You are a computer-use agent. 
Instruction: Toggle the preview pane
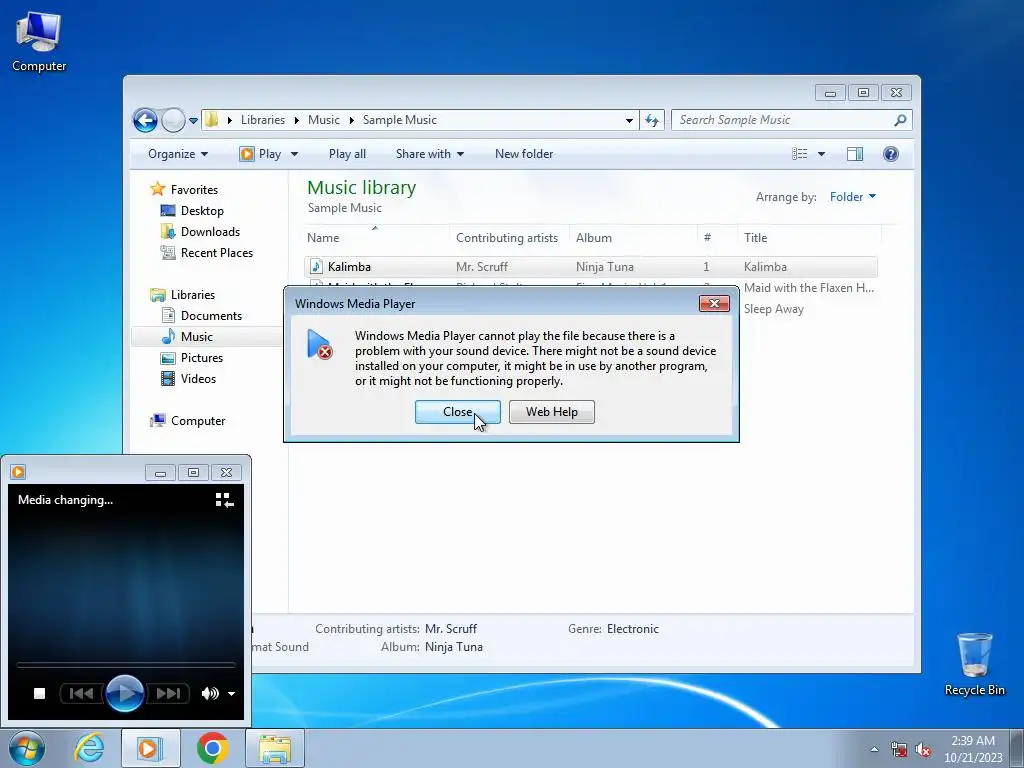pos(855,154)
